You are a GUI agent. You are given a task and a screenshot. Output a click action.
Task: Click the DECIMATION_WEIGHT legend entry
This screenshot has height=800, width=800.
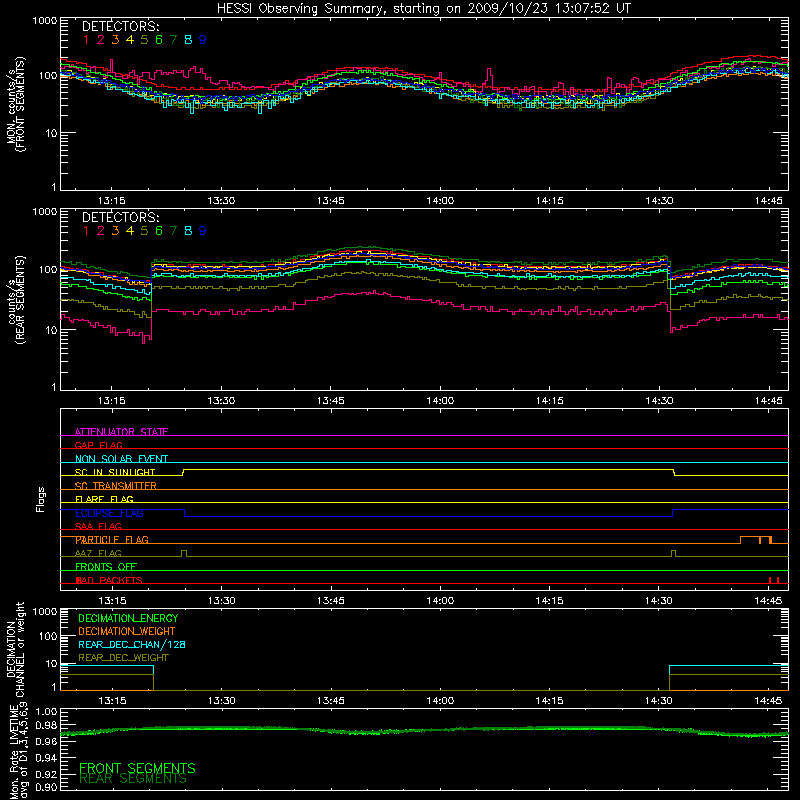tap(127, 632)
